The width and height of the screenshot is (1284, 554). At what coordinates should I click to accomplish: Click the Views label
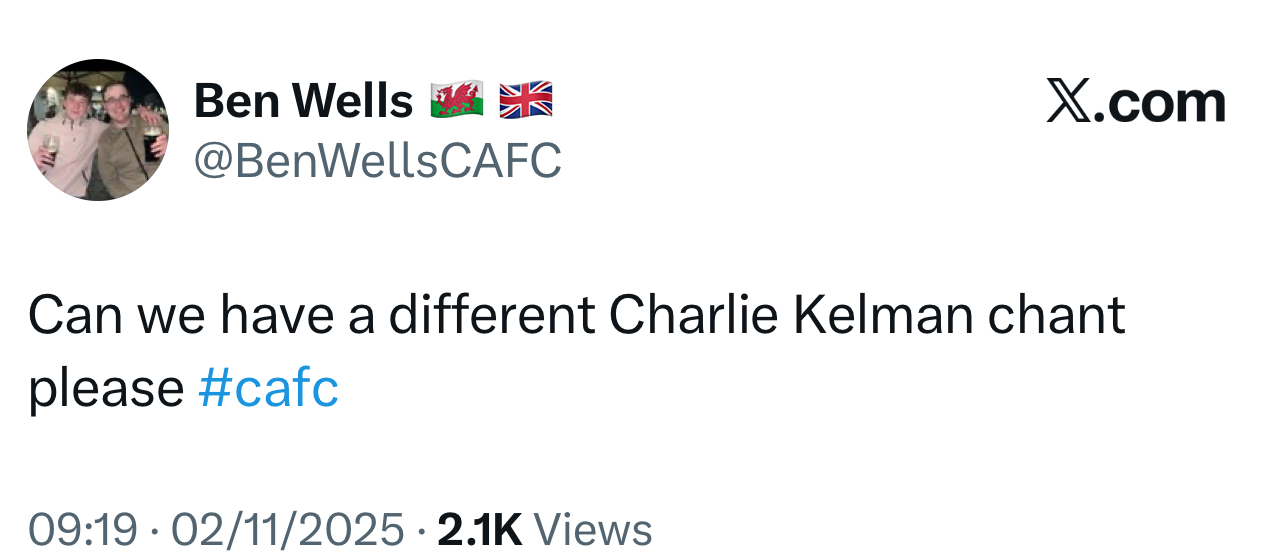[x=593, y=529]
